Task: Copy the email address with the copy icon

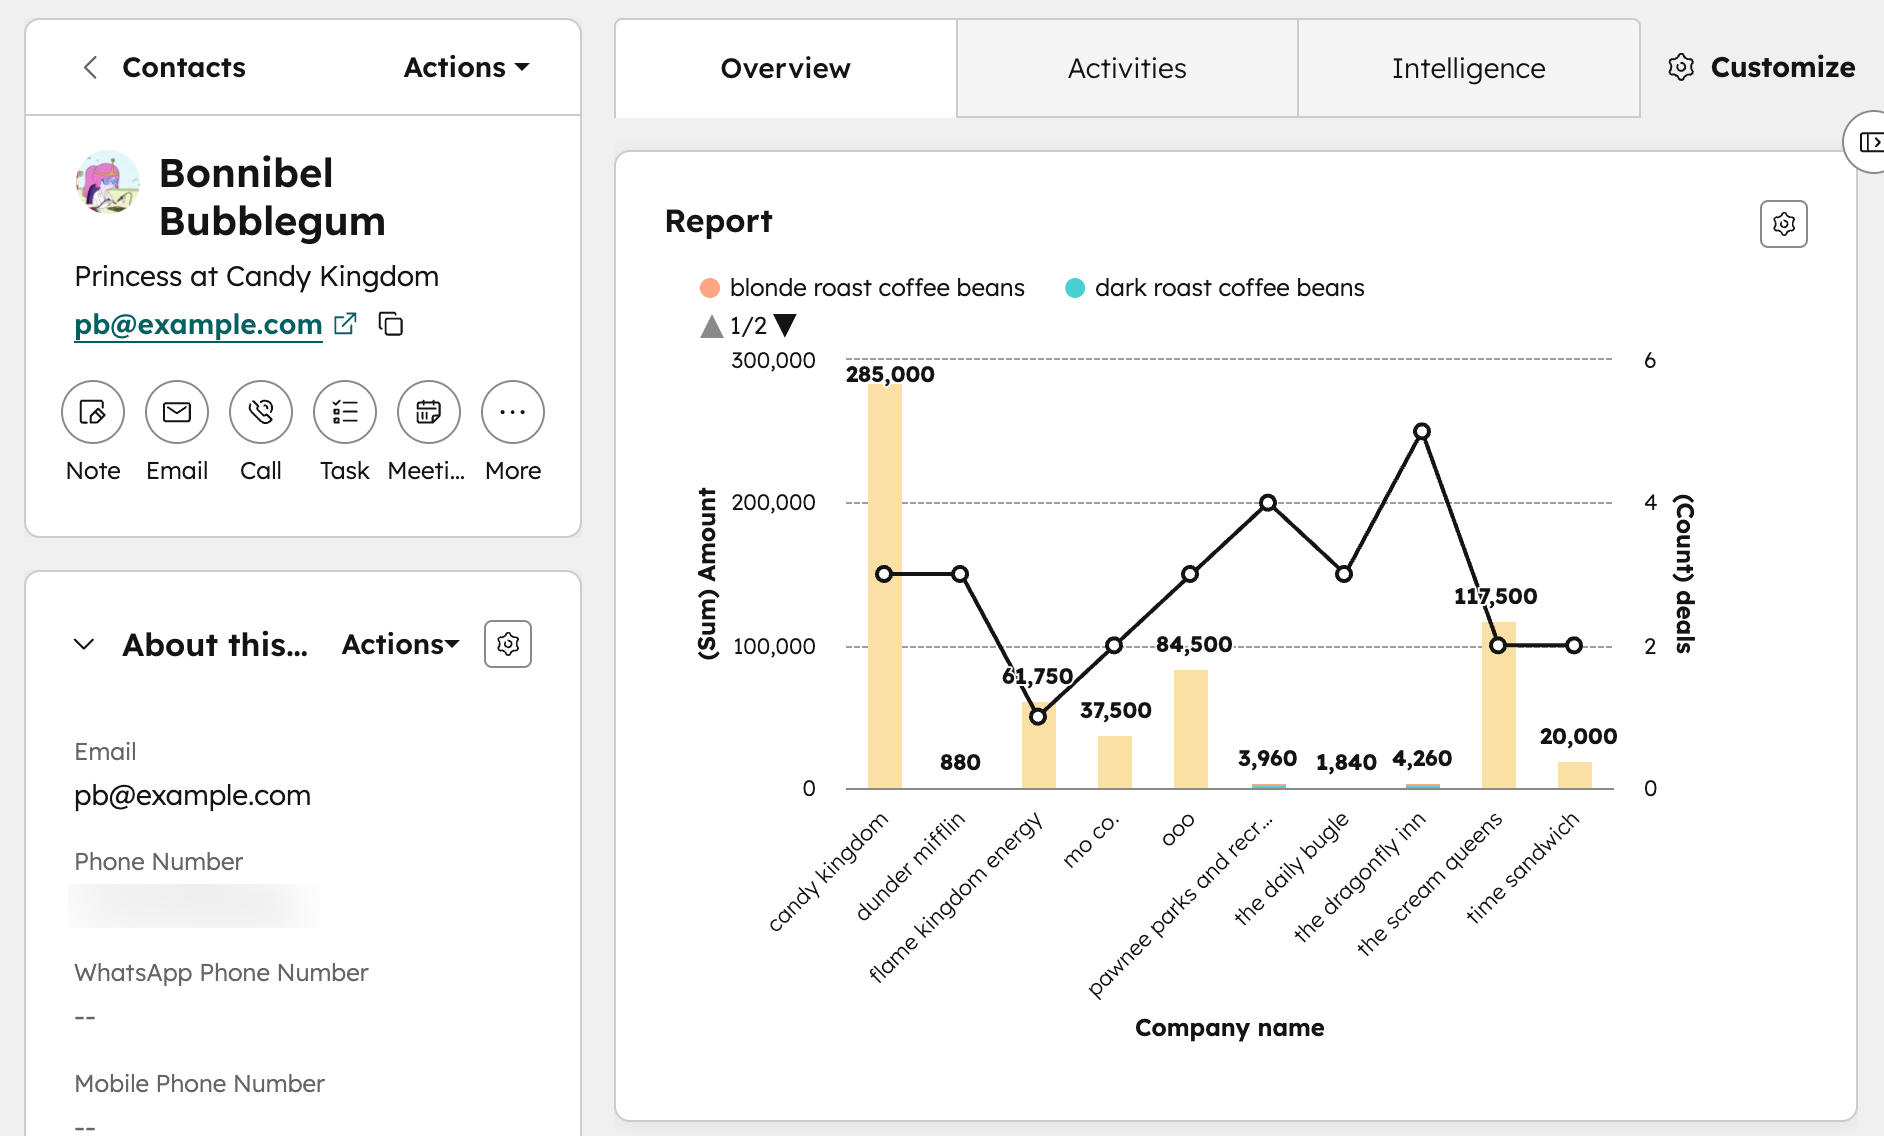Action: coord(391,324)
